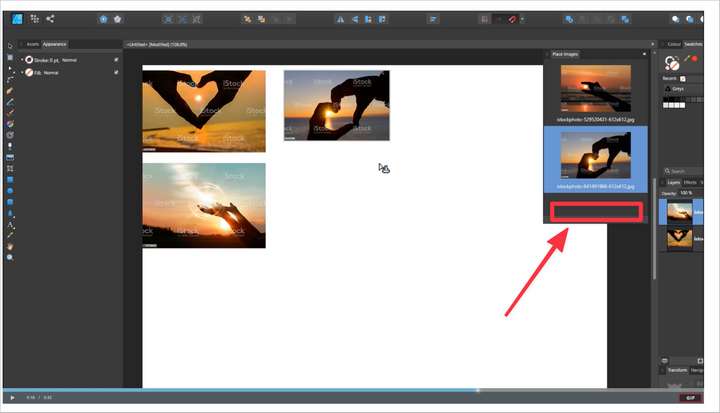The width and height of the screenshot is (720, 413).
Task: Click the fill/stroke colour selector circles
Action: click(x=671, y=63)
